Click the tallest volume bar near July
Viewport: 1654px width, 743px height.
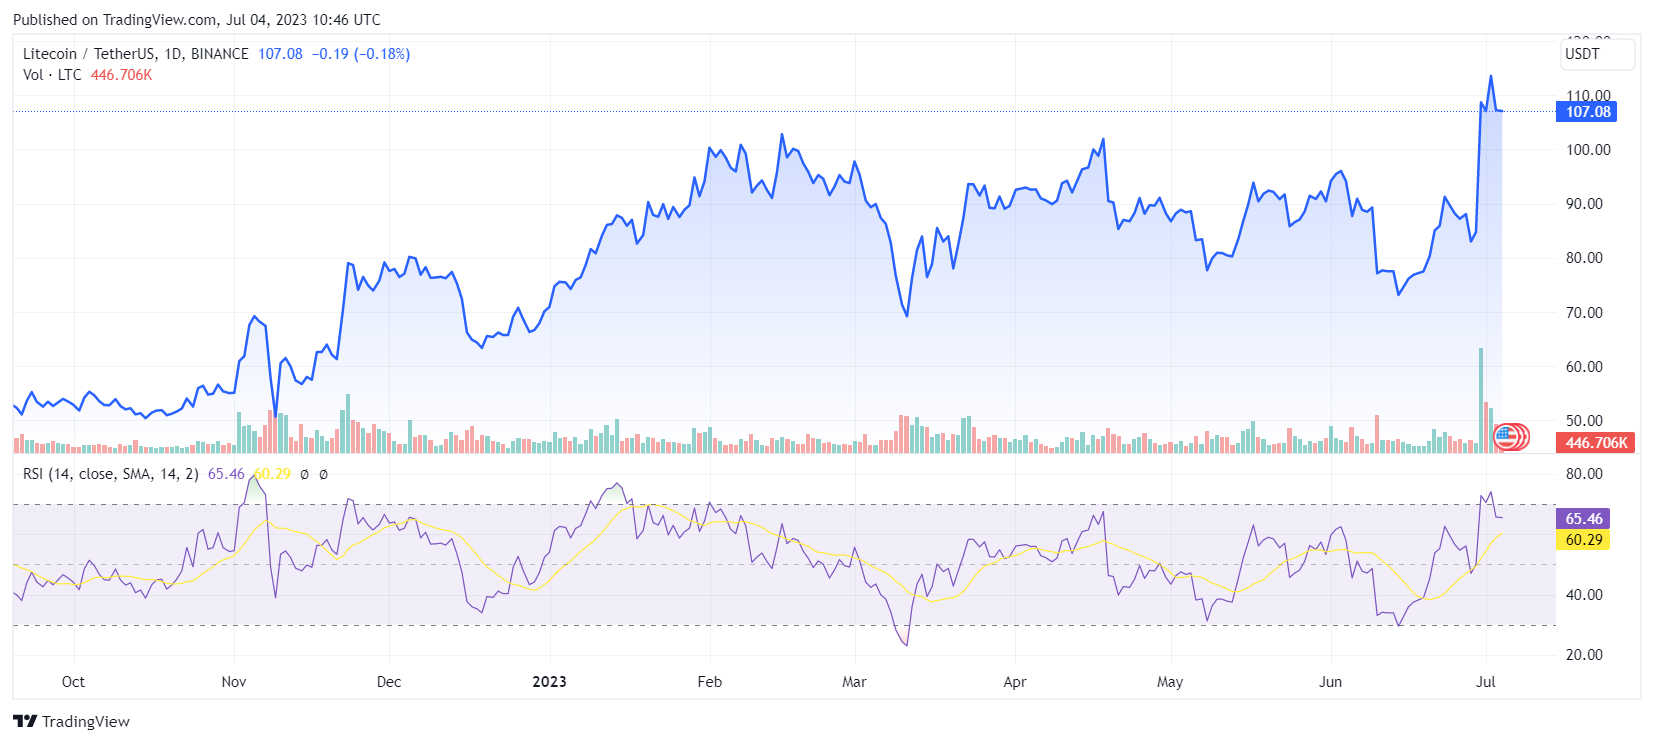pos(1481,400)
